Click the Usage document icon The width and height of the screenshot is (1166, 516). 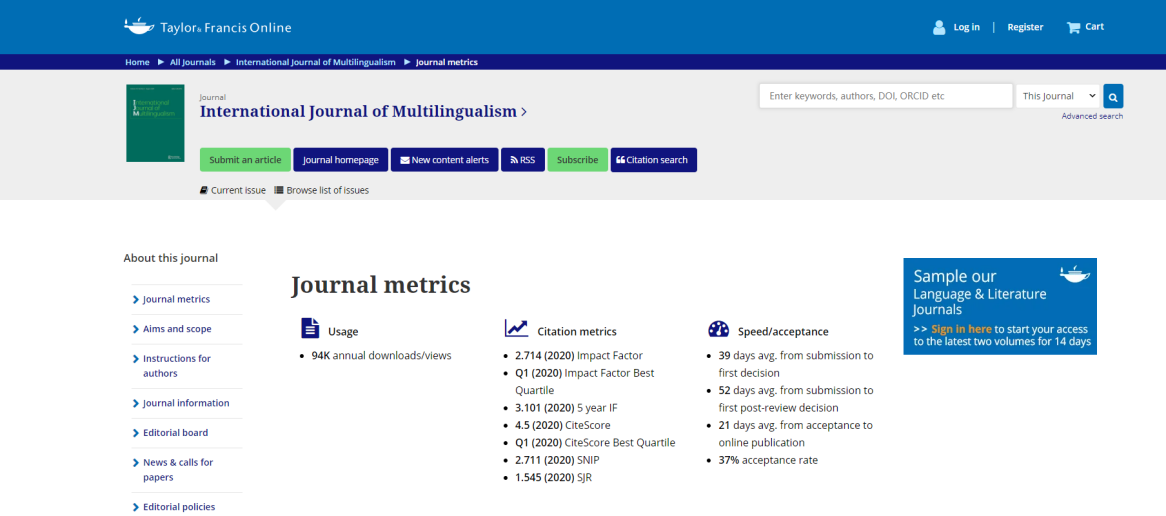(x=310, y=329)
